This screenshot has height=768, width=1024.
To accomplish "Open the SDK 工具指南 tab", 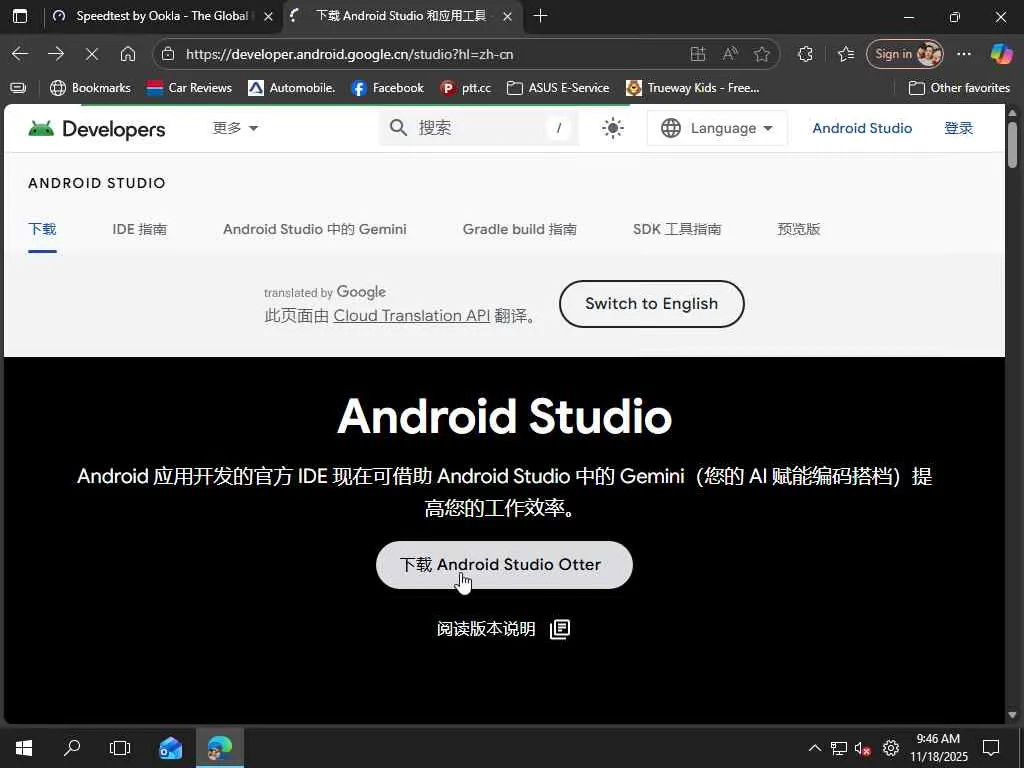I will click(677, 229).
